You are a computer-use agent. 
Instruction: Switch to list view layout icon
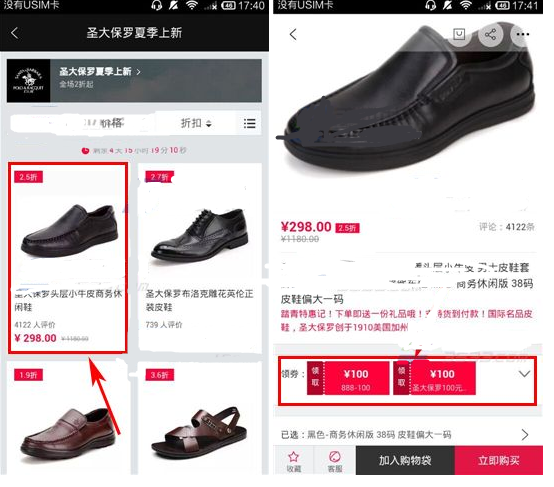pos(249,123)
